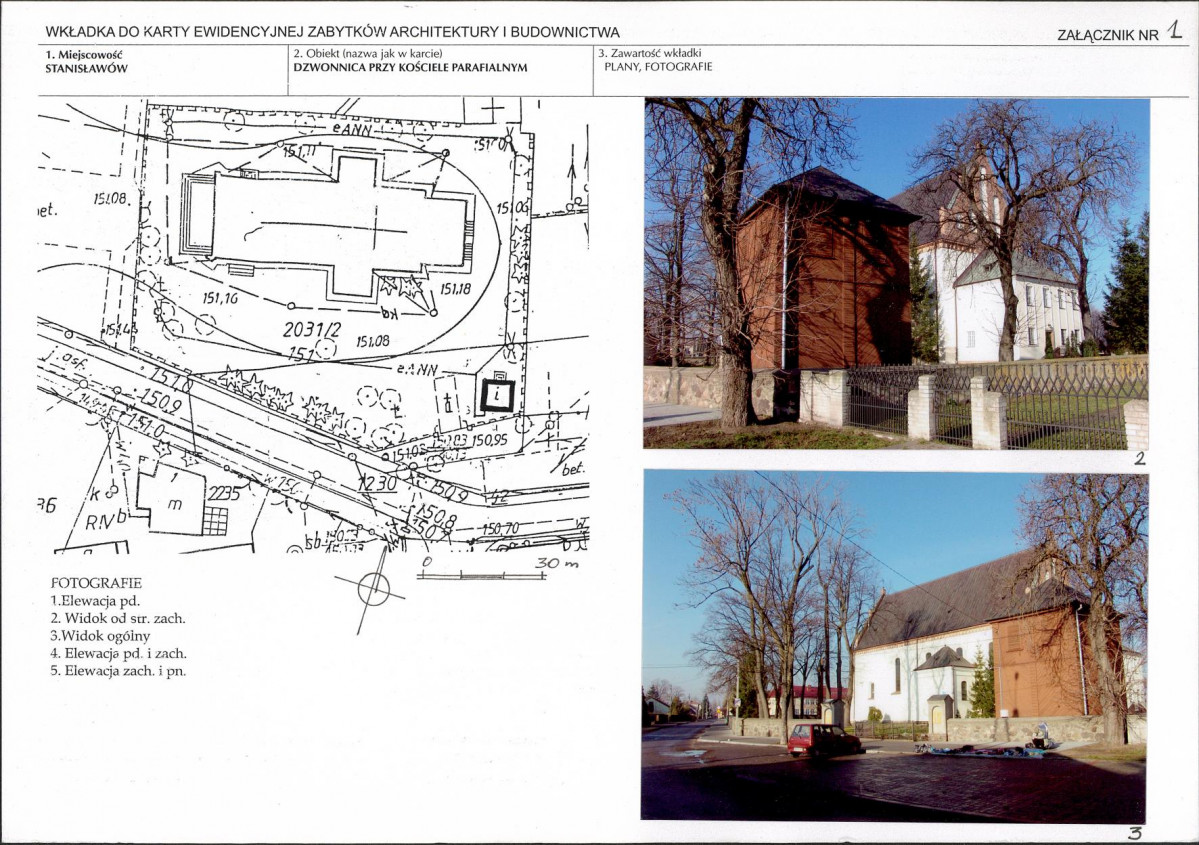Screen dimensions: 1199x845
Task: Click the north arrow compass symbol
Action: point(371,591)
